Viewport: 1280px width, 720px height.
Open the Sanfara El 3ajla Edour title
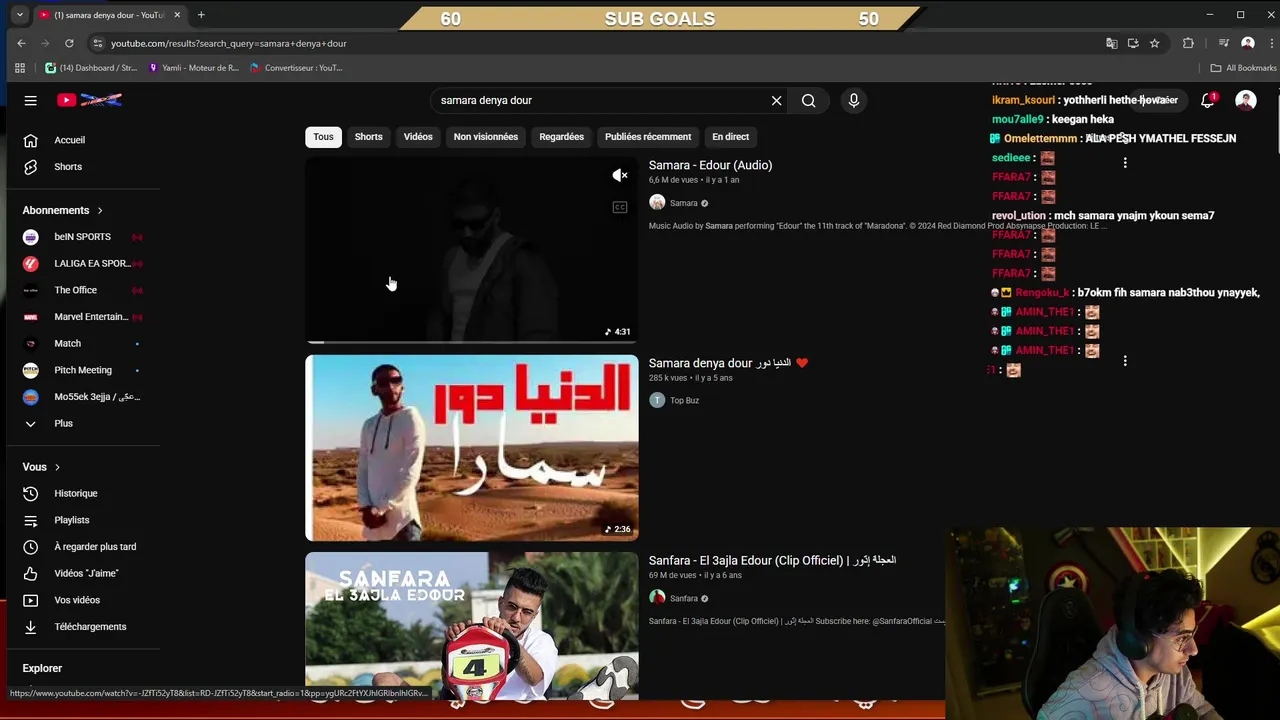pyautogui.click(x=772, y=561)
